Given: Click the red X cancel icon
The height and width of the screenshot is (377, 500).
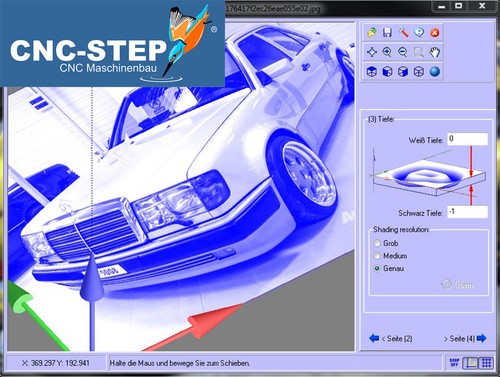Looking at the screenshot, I should [x=435, y=32].
